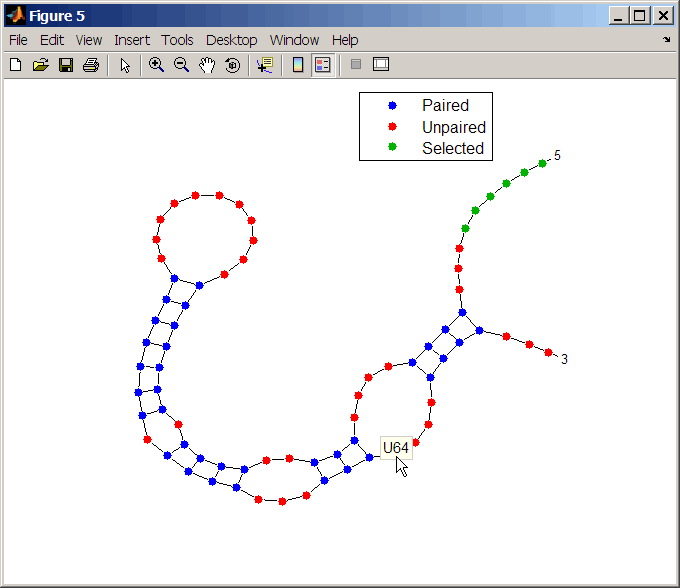
Task: Click the New Figure icon
Action: coord(16,65)
